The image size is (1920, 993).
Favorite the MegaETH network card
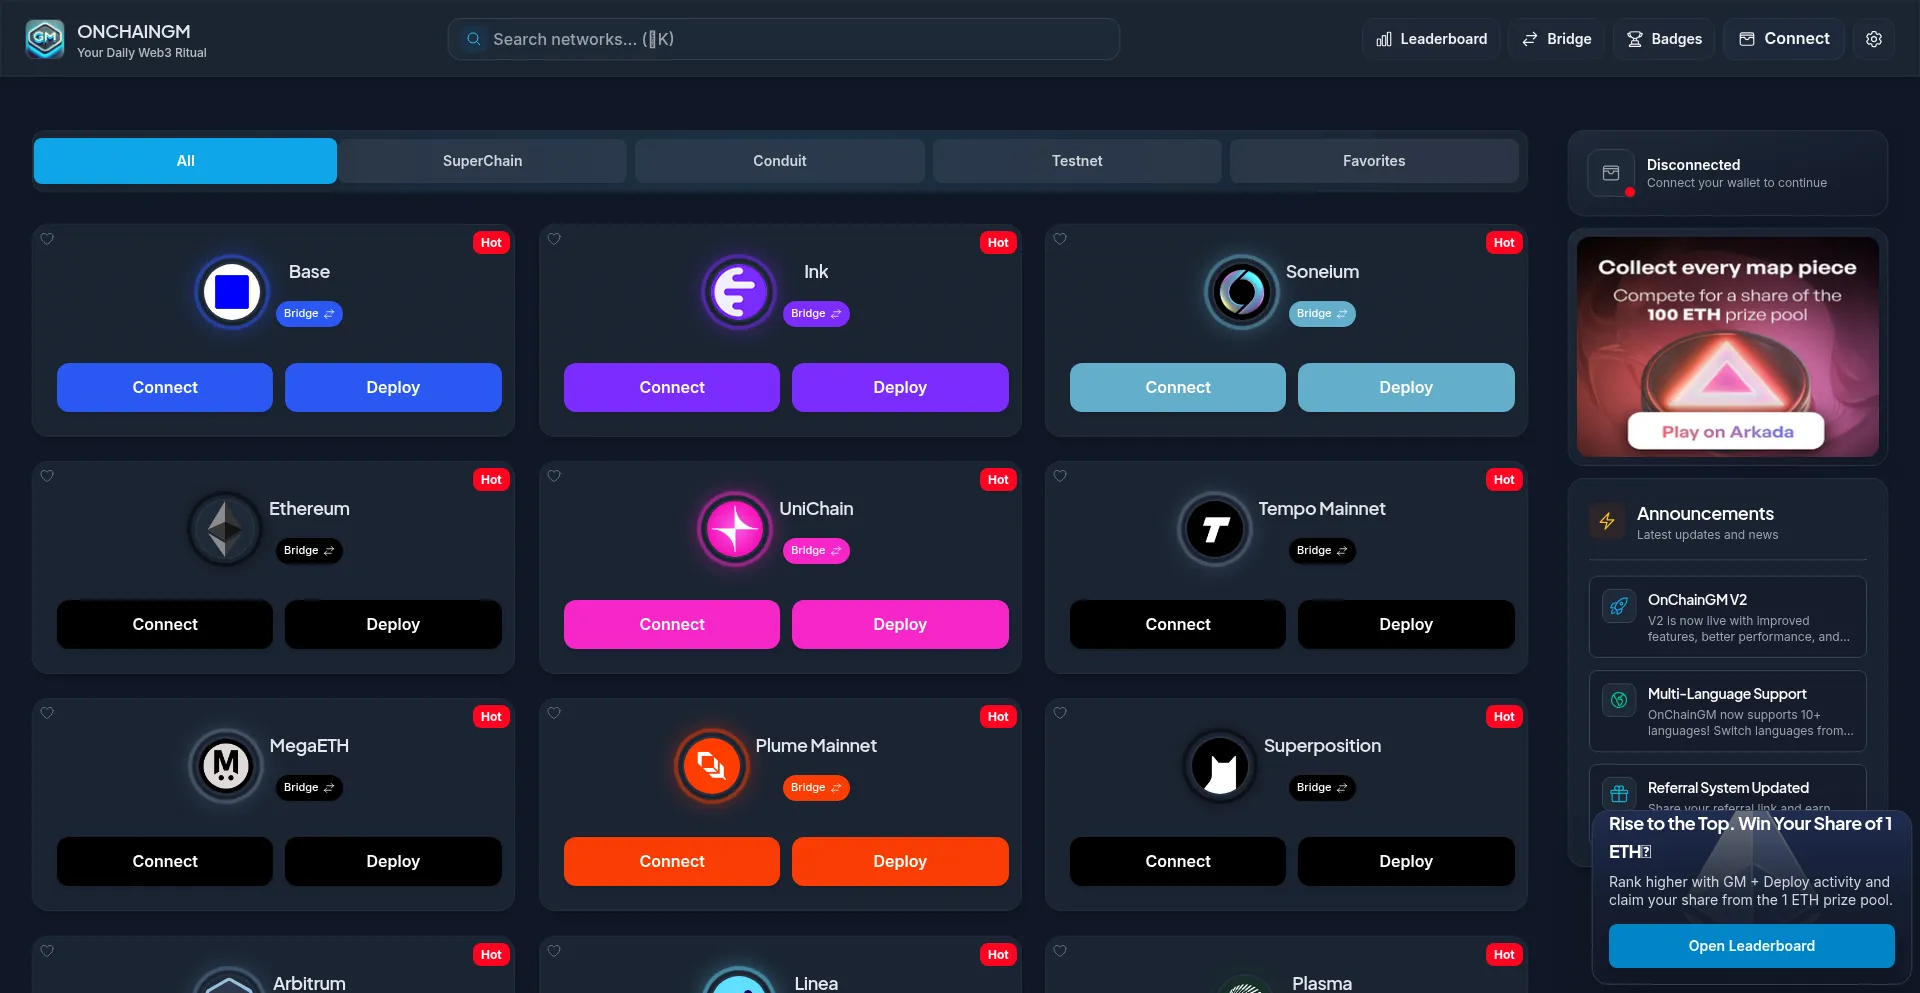(x=47, y=713)
